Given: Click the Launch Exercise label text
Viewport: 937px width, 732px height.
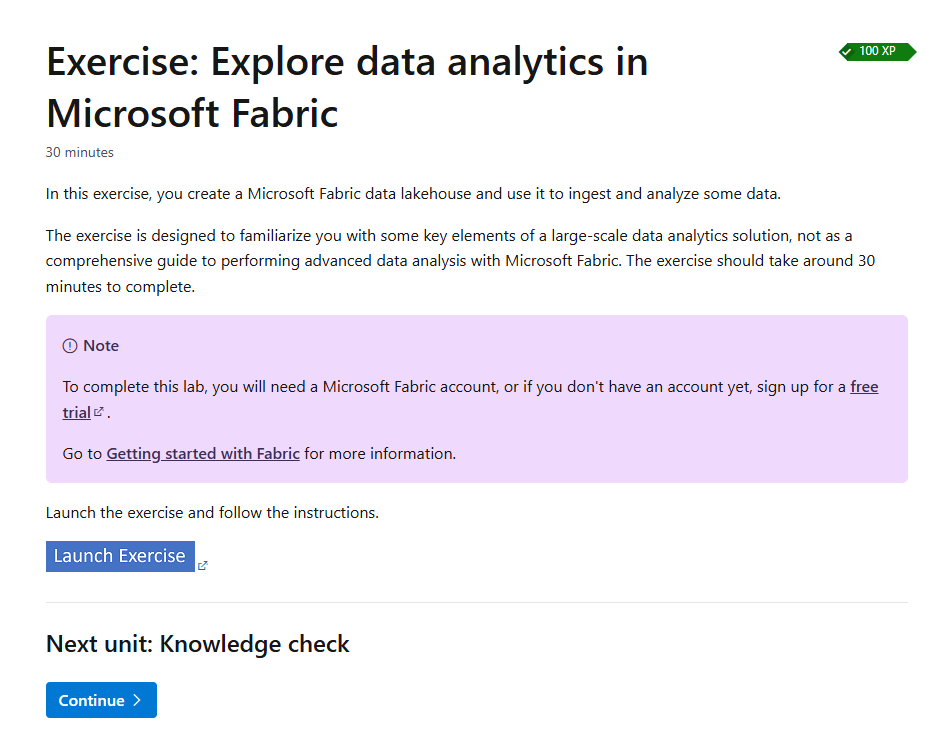Looking at the screenshot, I should (119, 556).
